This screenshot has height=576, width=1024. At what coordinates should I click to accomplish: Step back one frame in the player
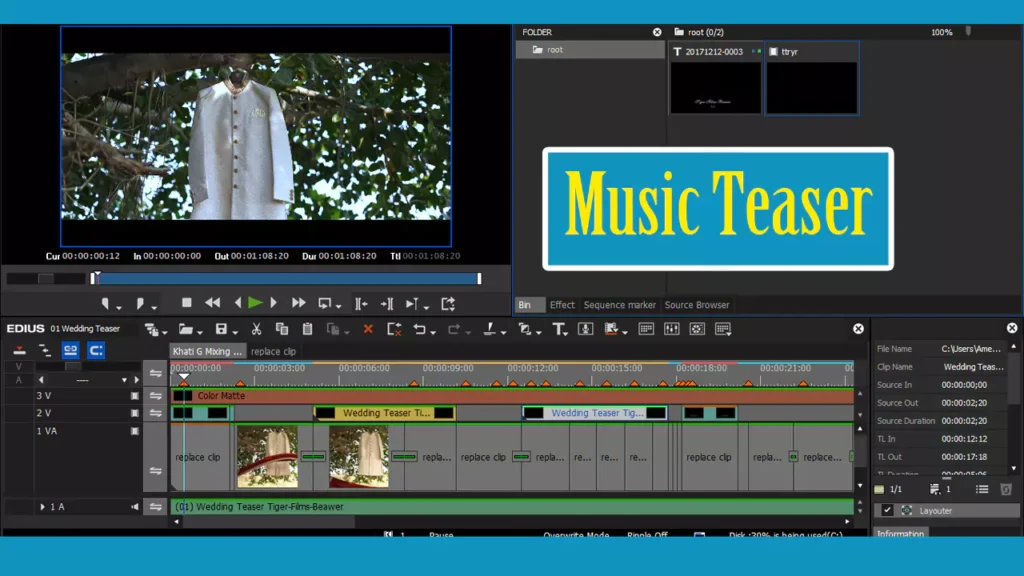(x=238, y=303)
